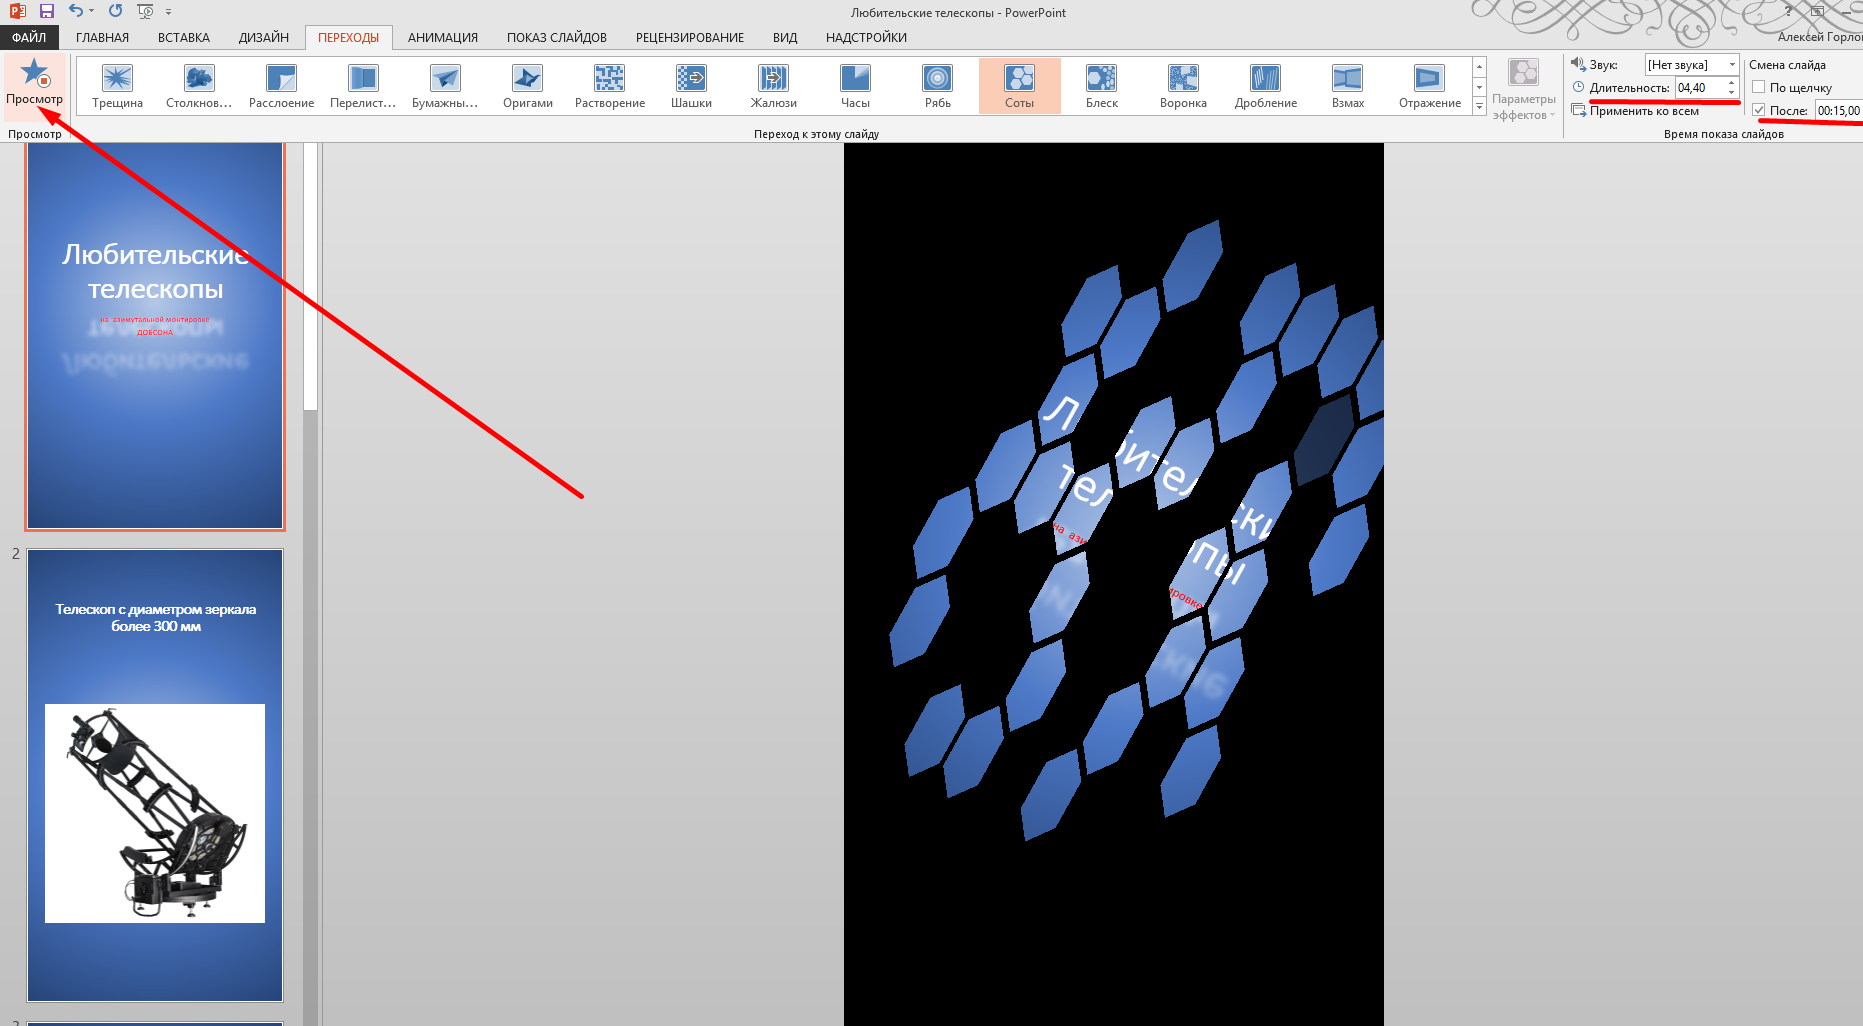The width and height of the screenshot is (1863, 1026).
Task: Uncheck the После timing checkbox
Action: point(1759,110)
